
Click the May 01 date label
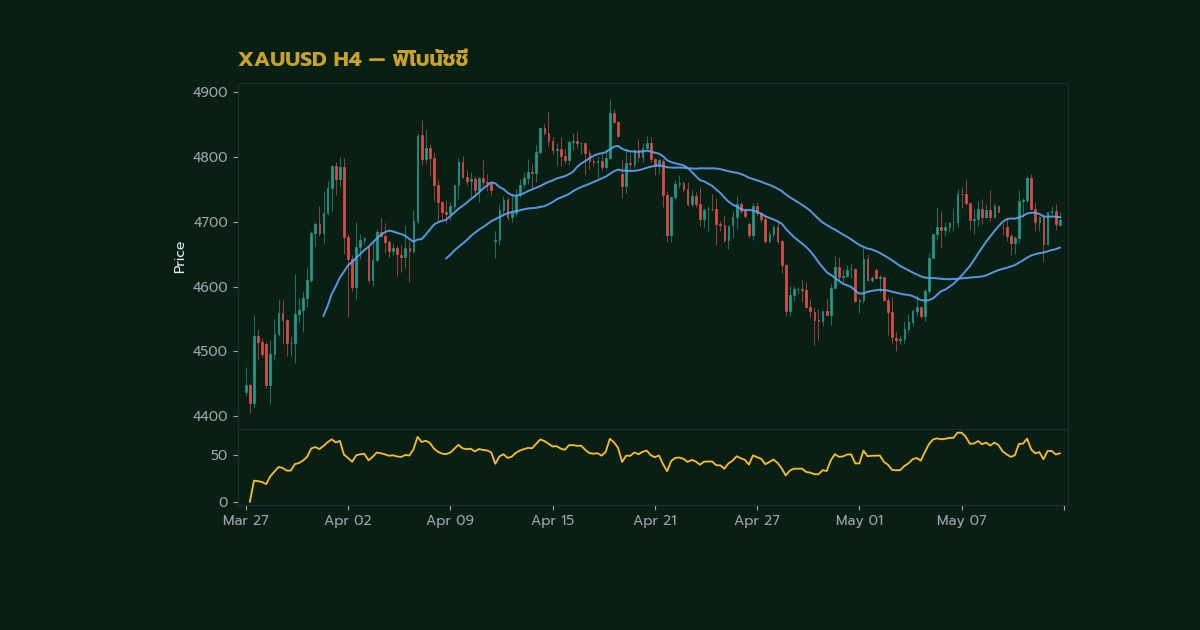[860, 521]
